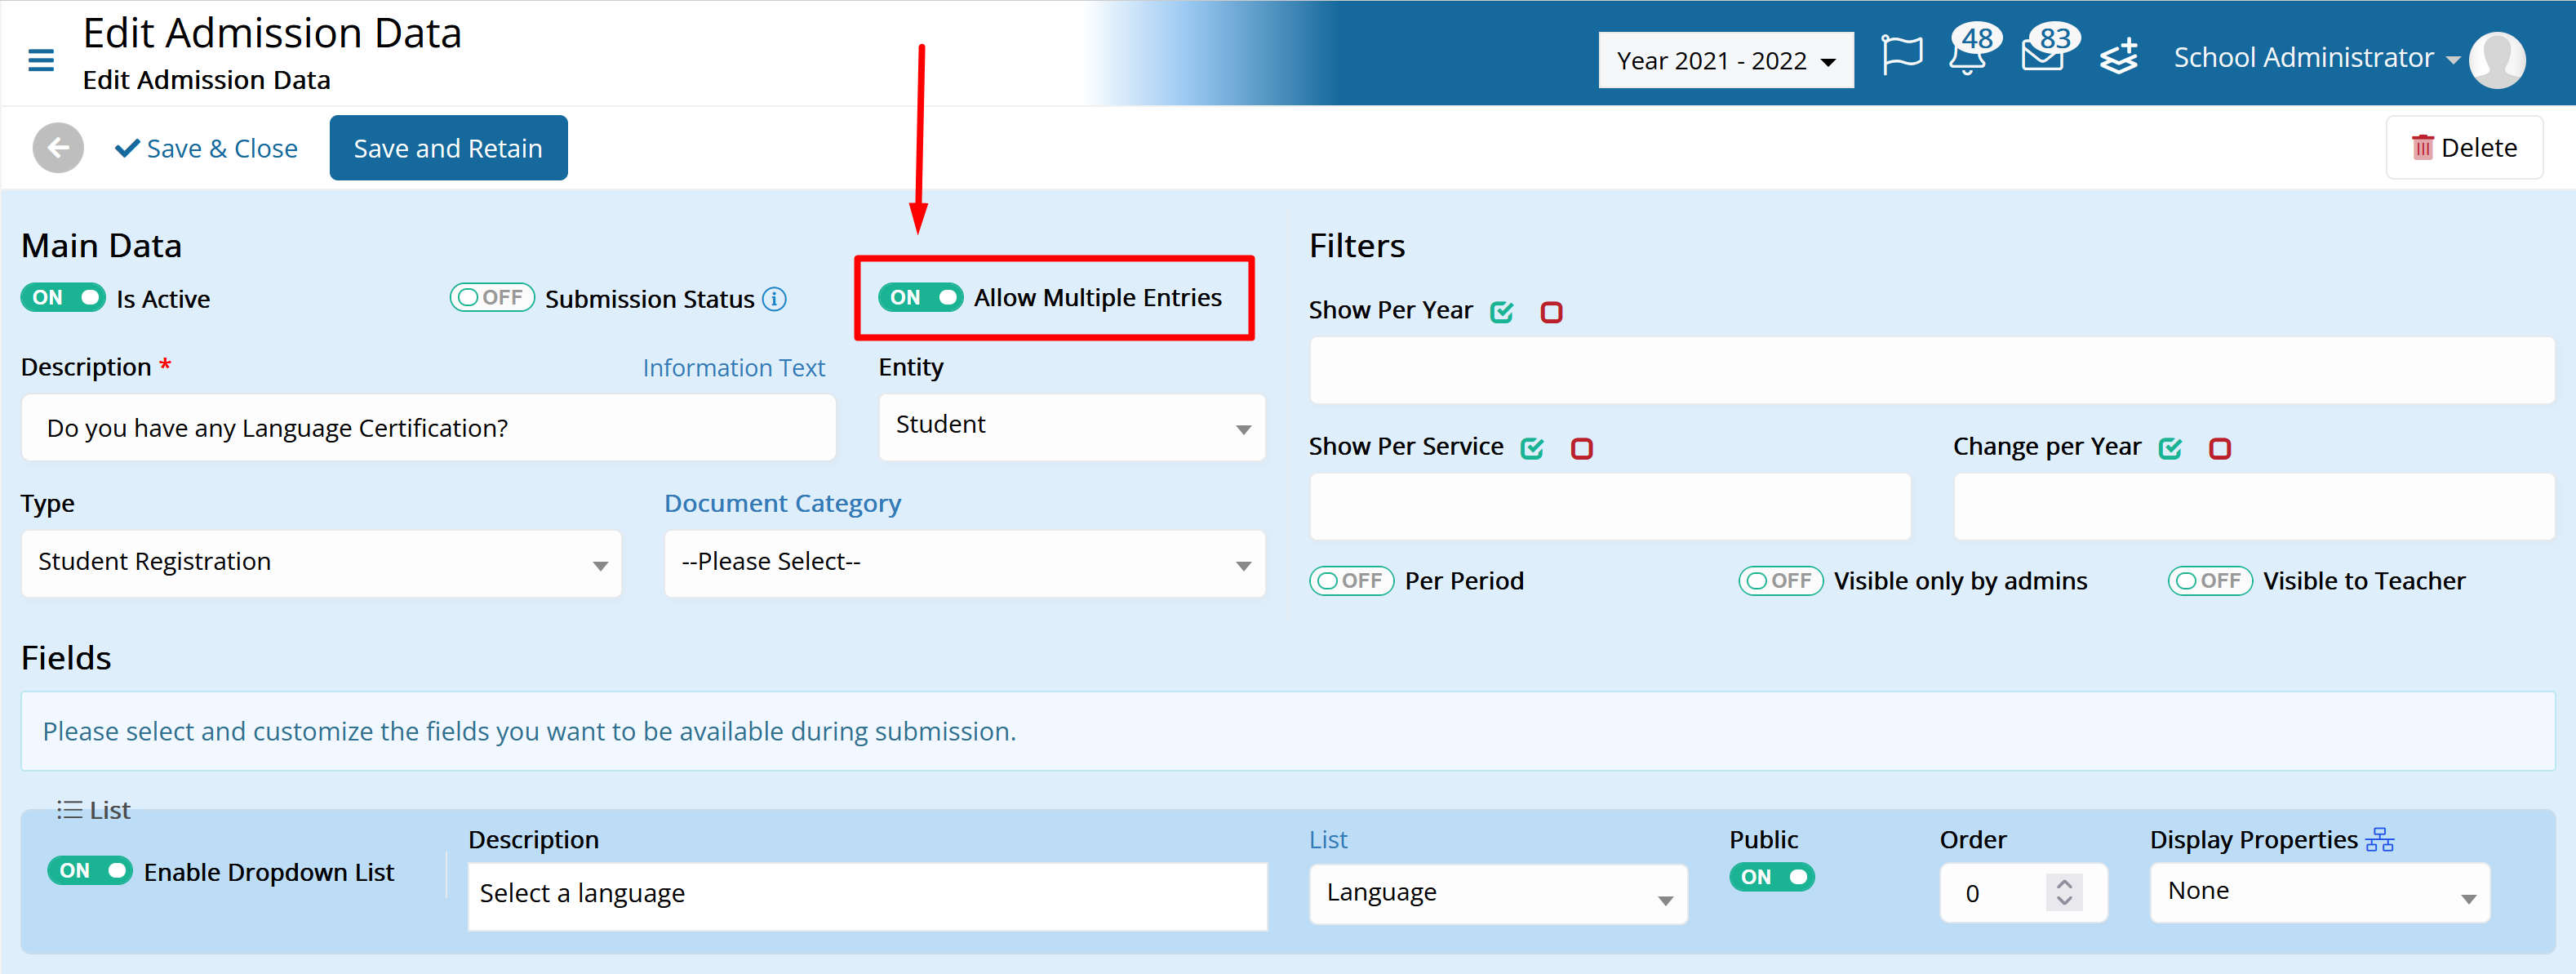This screenshot has height=974, width=2576.
Task: Click the Submission Status info icon
Action: coord(774,299)
